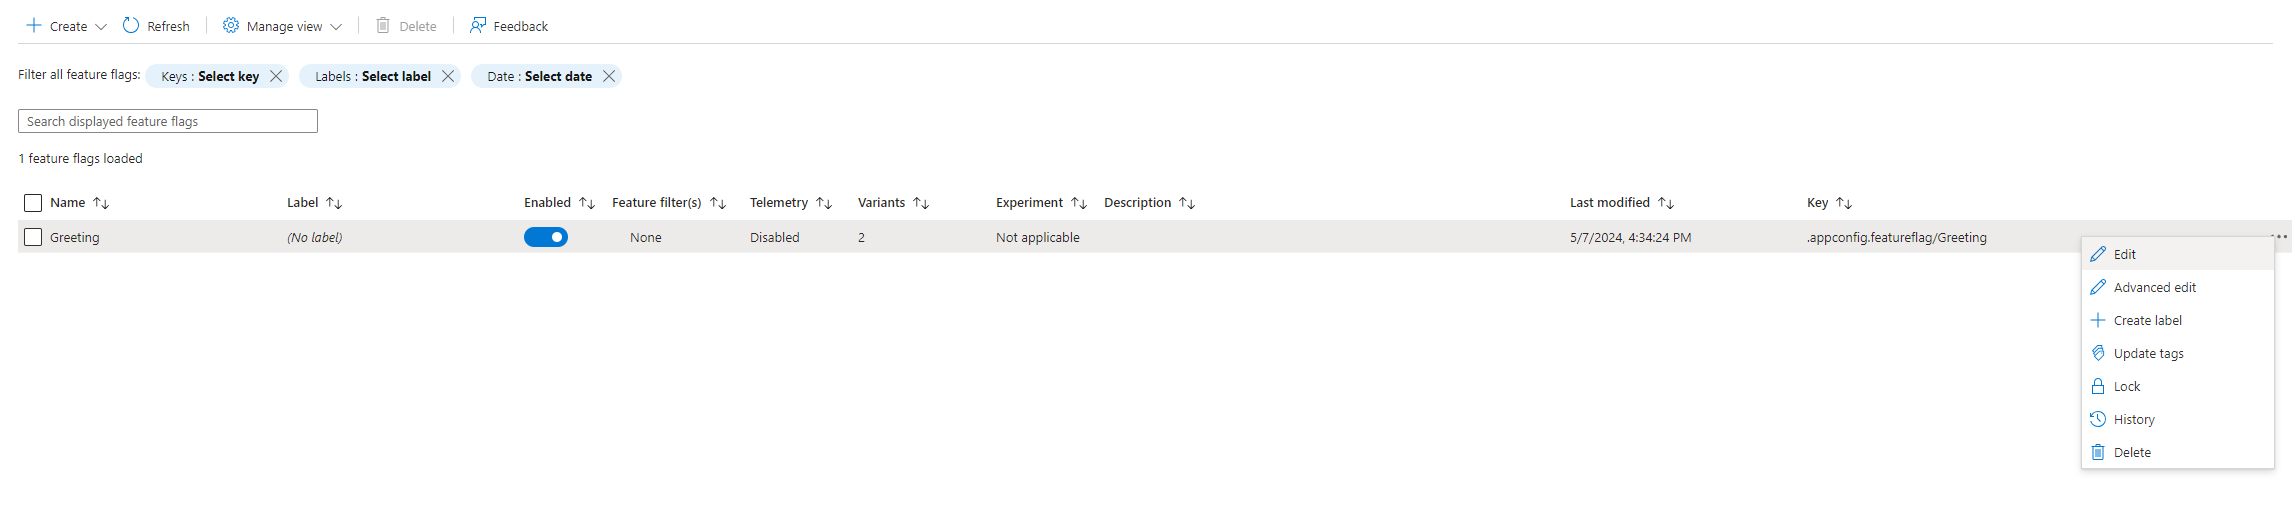Sort by Last modified column arrows
Screen dimensions: 2292x517
tap(1665, 203)
